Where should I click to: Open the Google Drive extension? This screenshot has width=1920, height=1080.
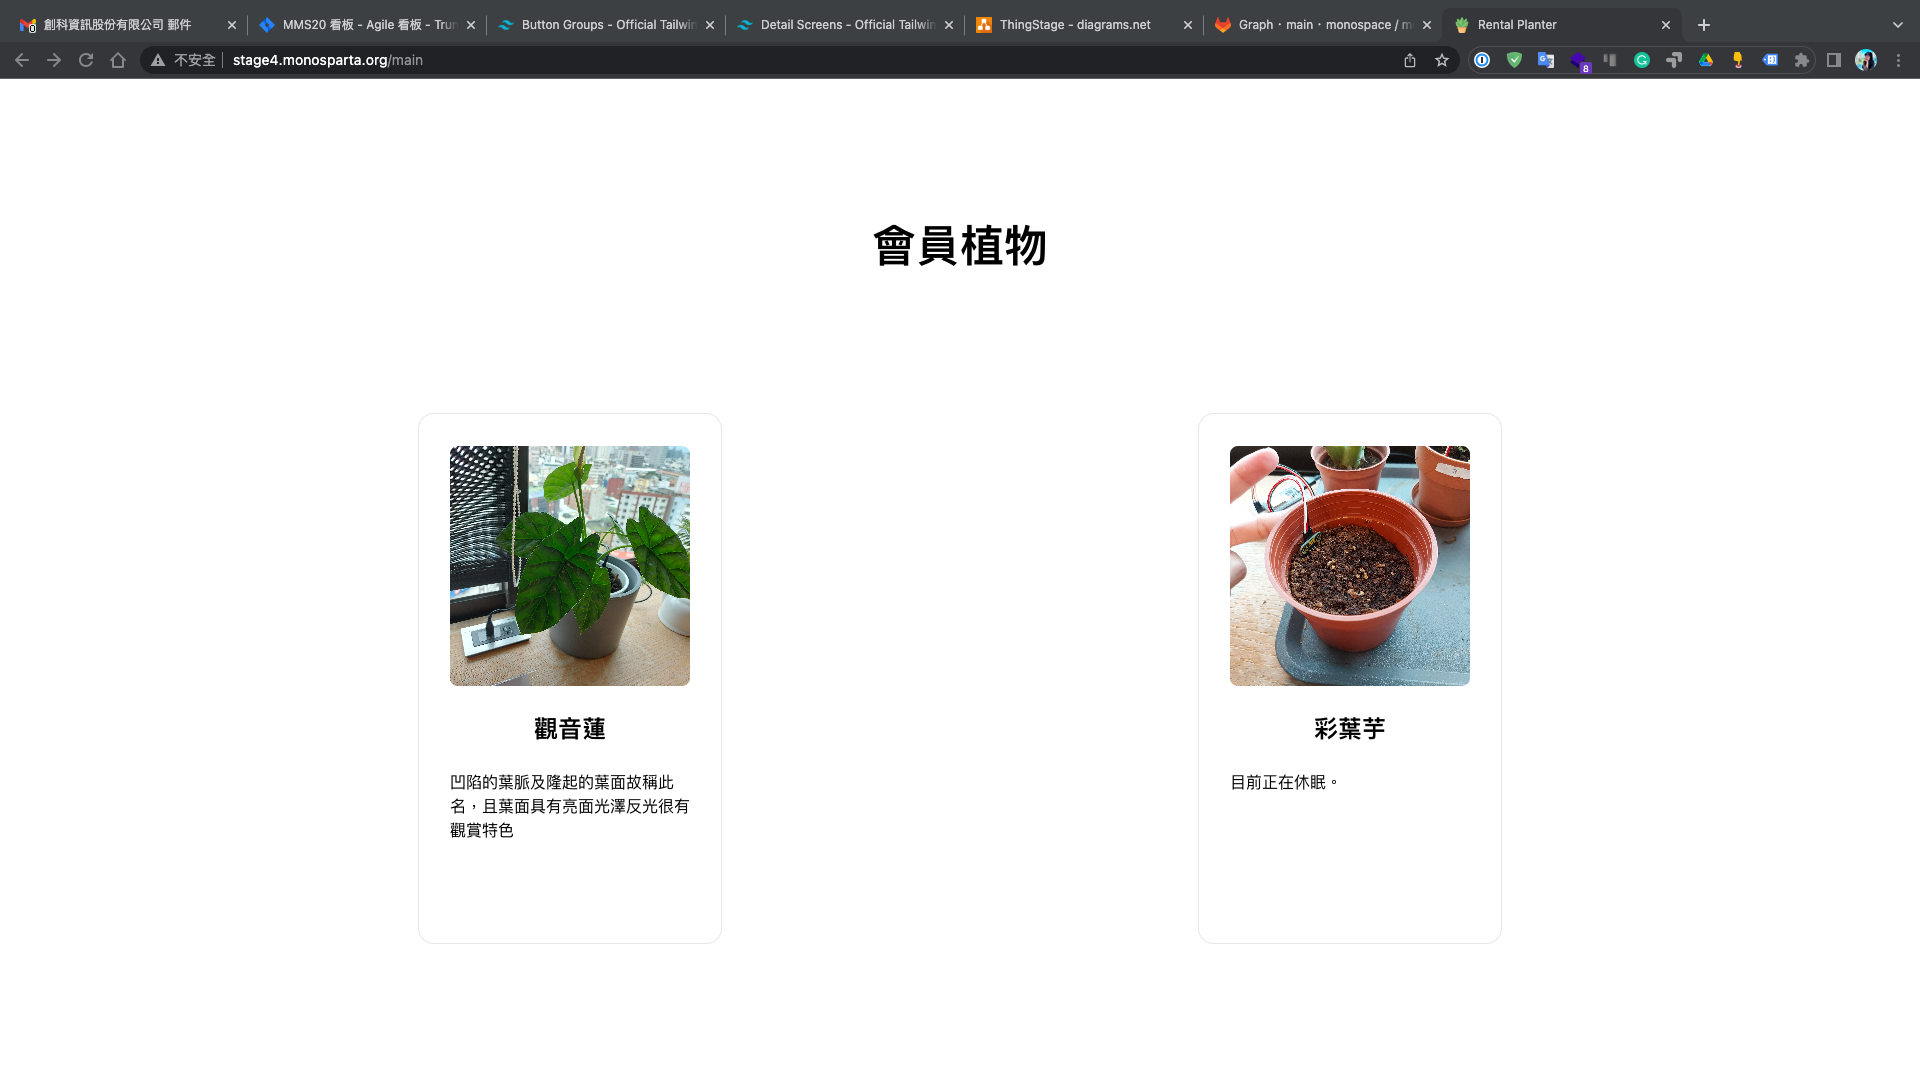[x=1705, y=60]
